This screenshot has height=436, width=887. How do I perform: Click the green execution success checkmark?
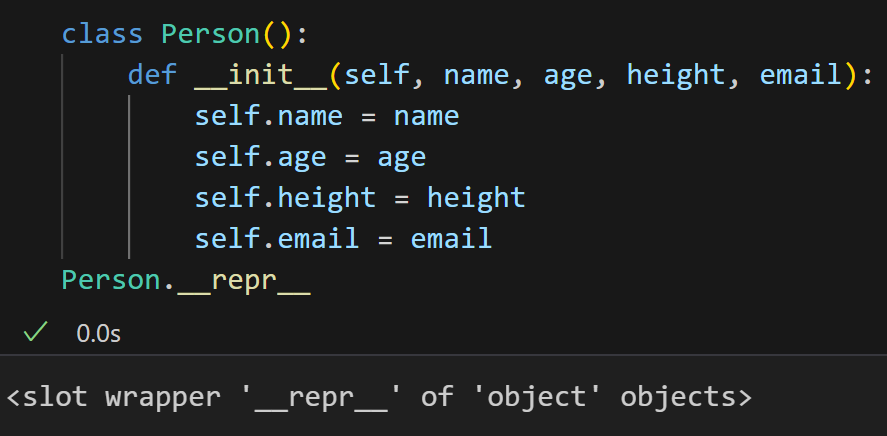pos(36,332)
